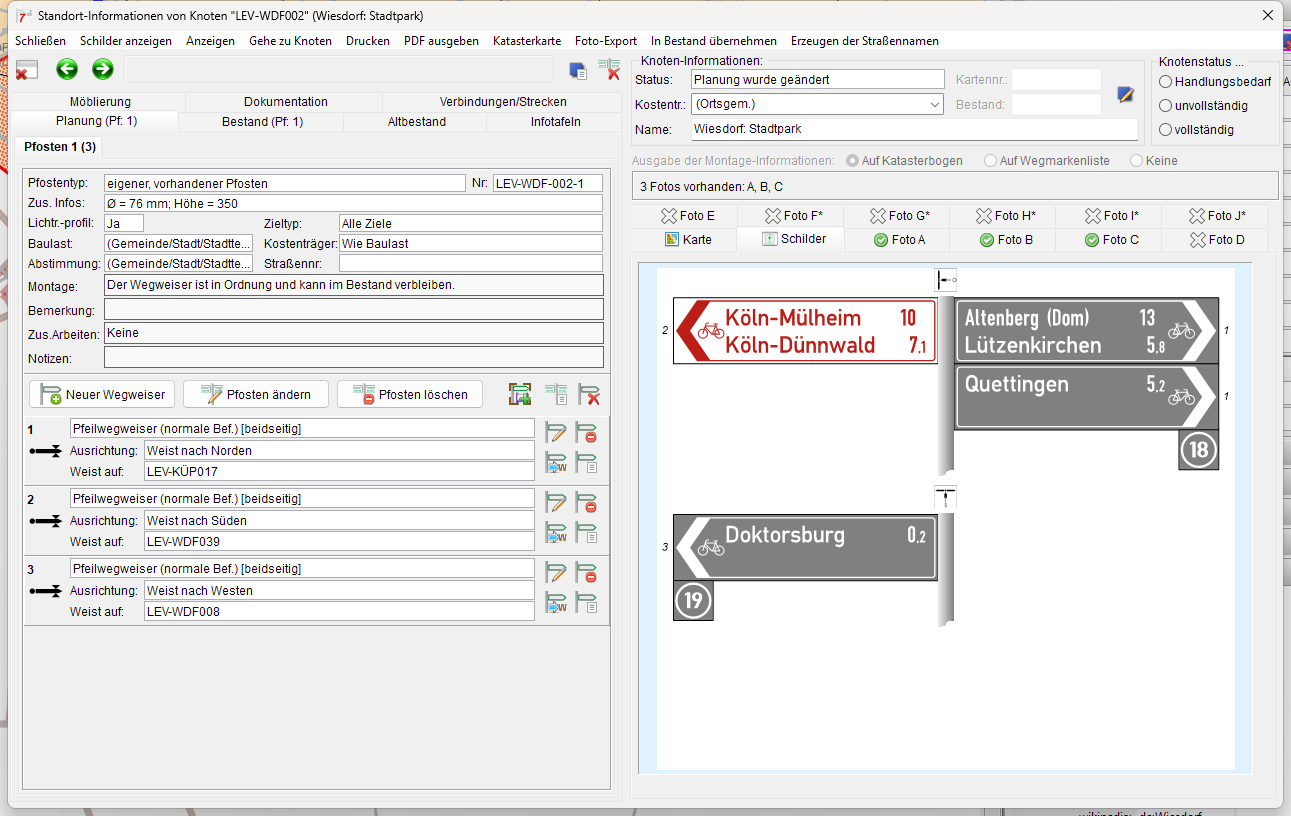Click Pfosten löschen button

pos(410,394)
